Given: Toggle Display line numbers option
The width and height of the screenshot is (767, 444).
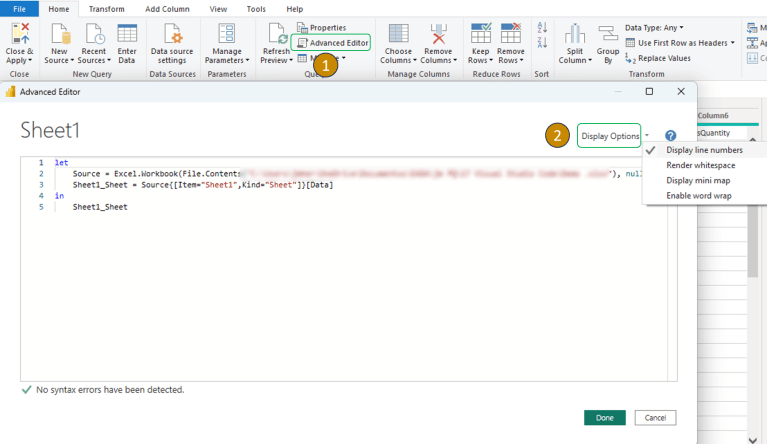Looking at the screenshot, I should pos(704,150).
